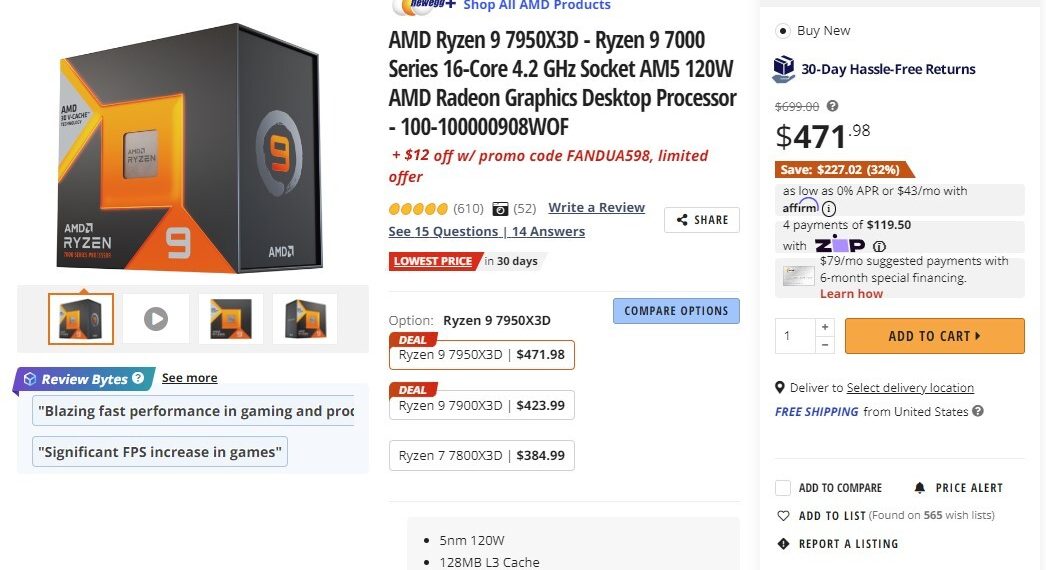Check the Add to Compare checkbox

(x=783, y=488)
